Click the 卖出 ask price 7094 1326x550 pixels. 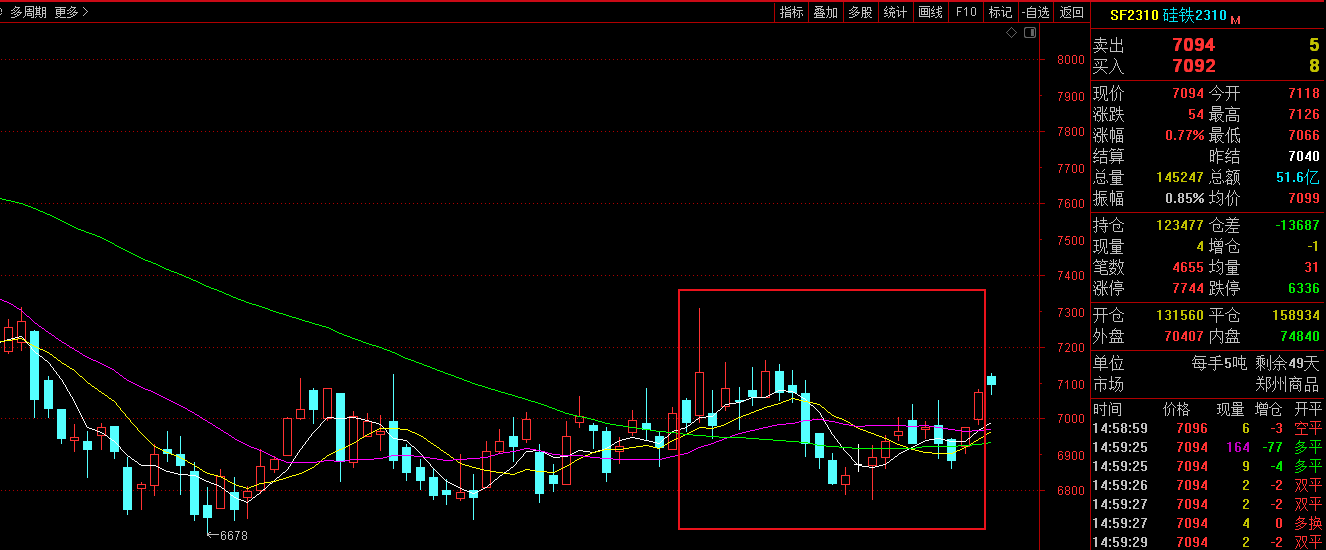click(x=1193, y=45)
